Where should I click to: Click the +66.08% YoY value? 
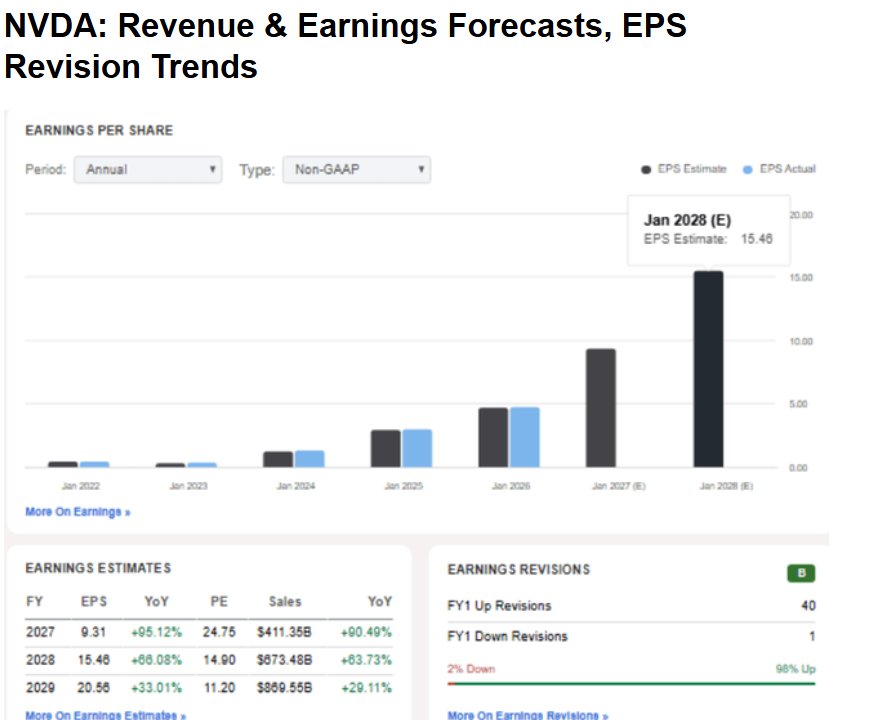157,660
